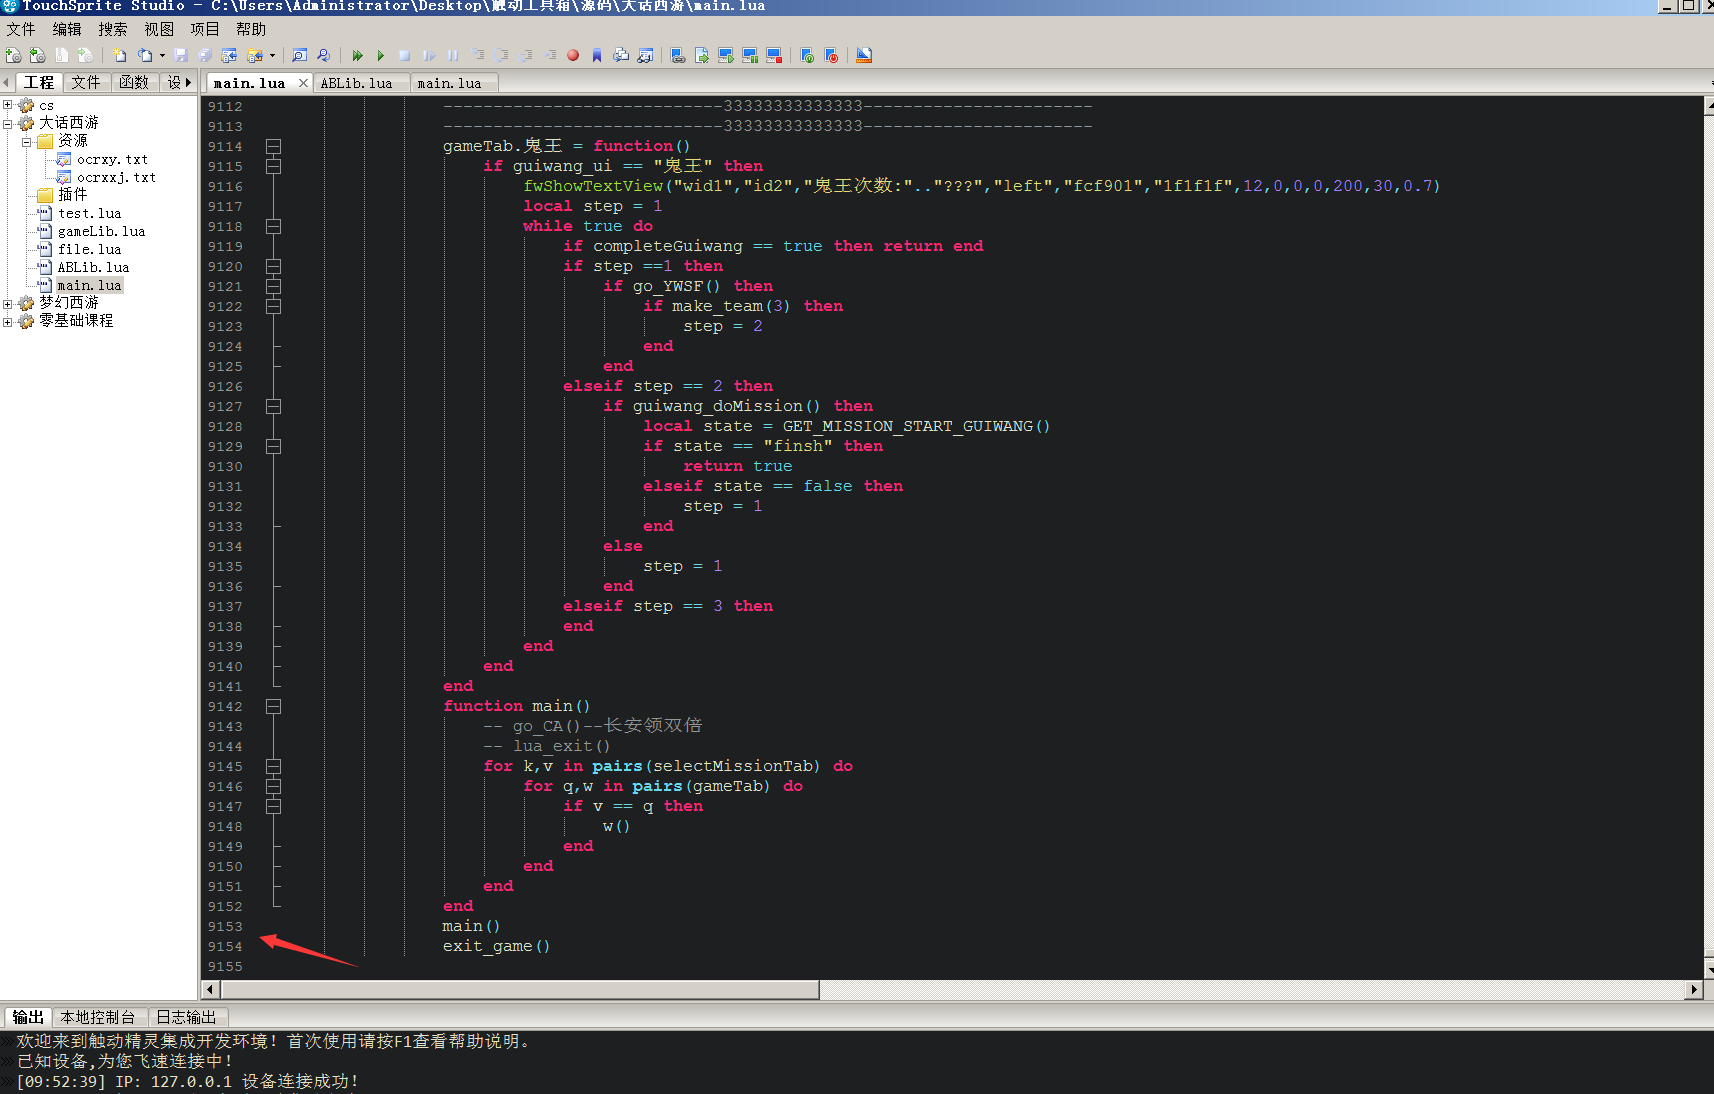Open the dropdown arrow beside the folder icon
The width and height of the screenshot is (1714, 1094).
tap(272, 55)
